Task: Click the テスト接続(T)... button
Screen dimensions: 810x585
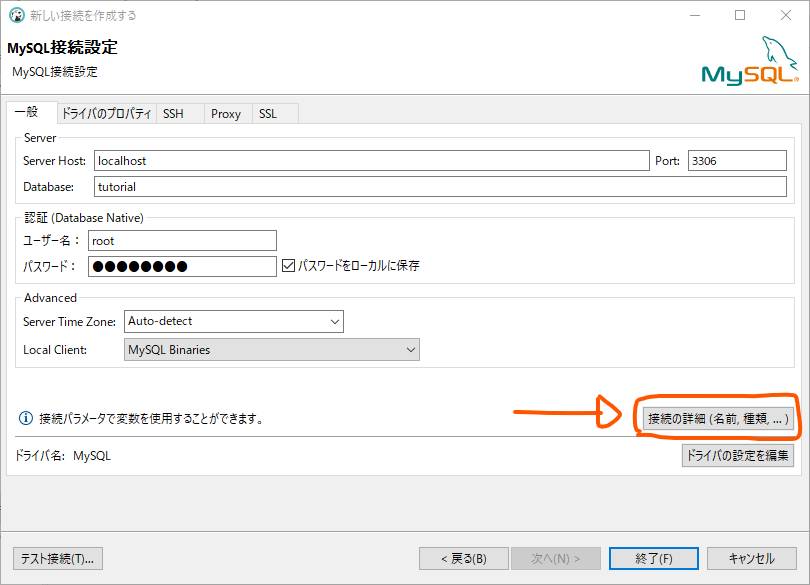Action: click(x=58, y=559)
